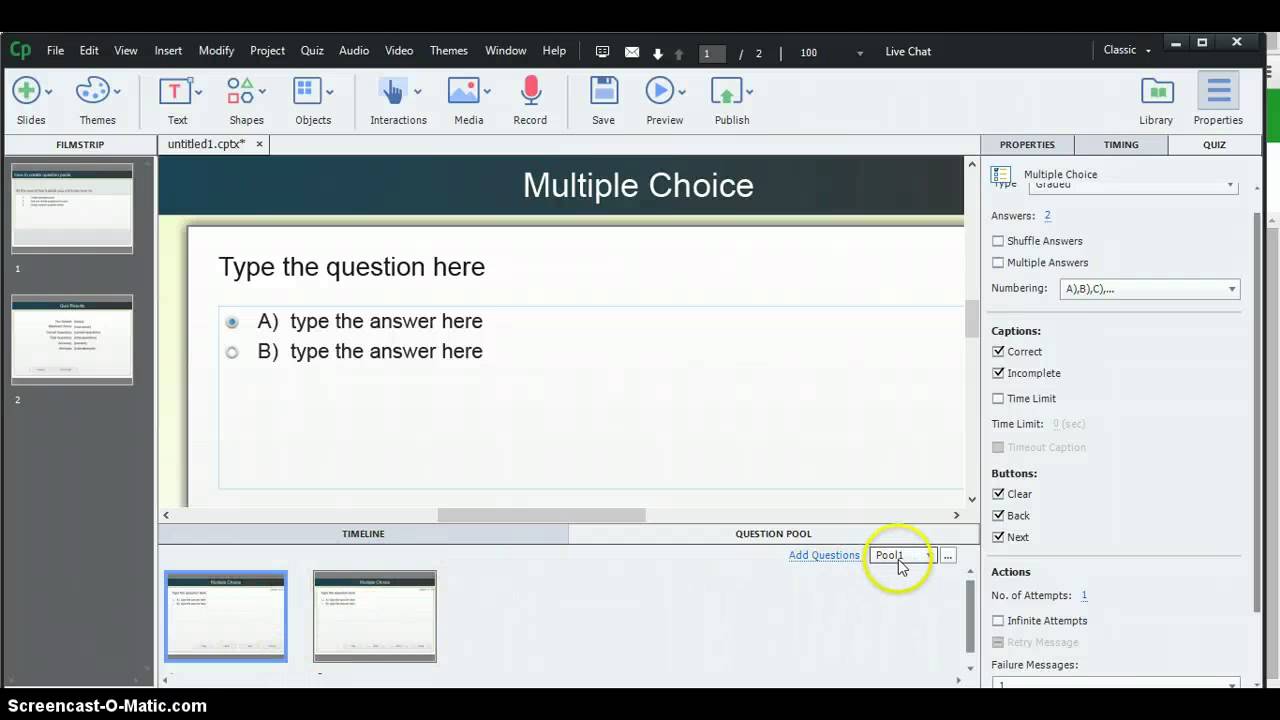Uncheck the Correct caption checkbox
This screenshot has width=1280, height=720.
tap(998, 352)
